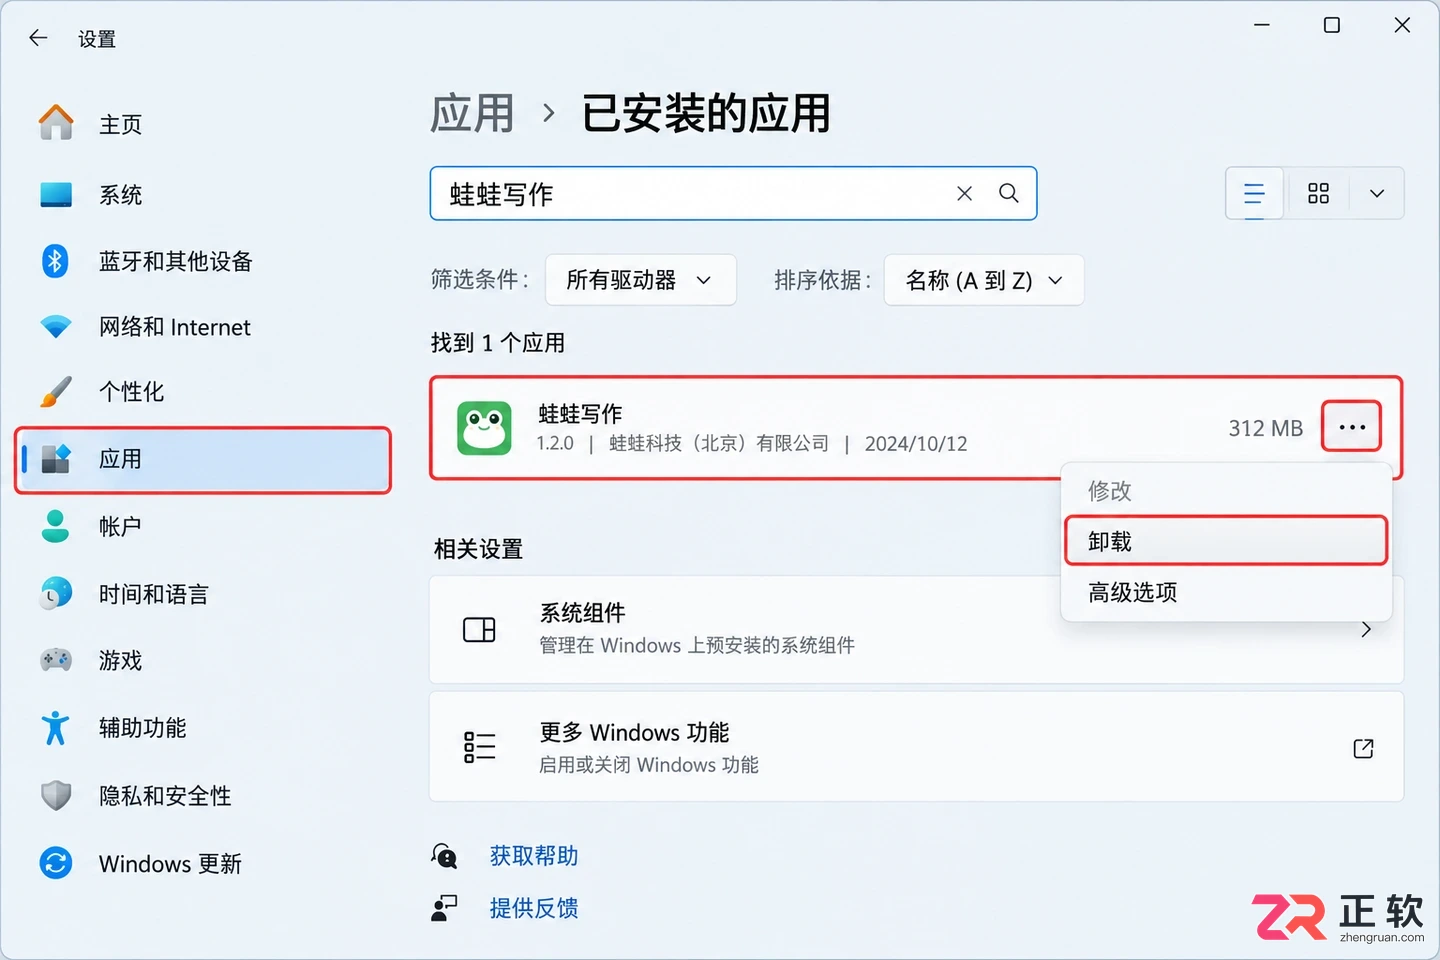Open the 系统 monitor icon

56,194
